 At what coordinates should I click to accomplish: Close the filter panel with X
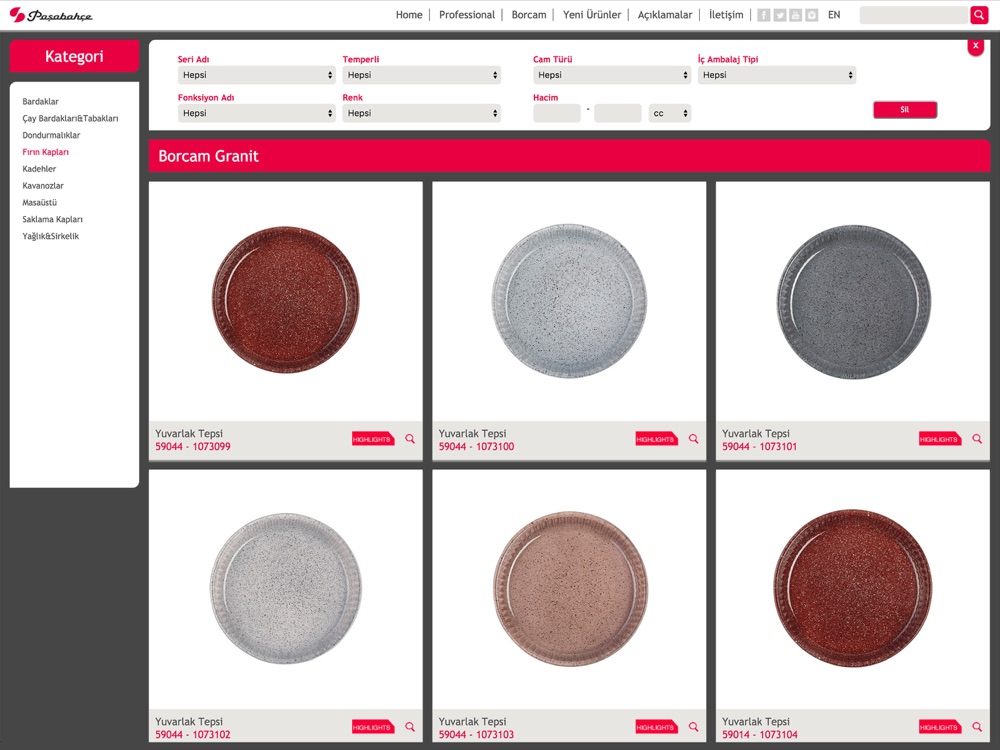[975, 46]
